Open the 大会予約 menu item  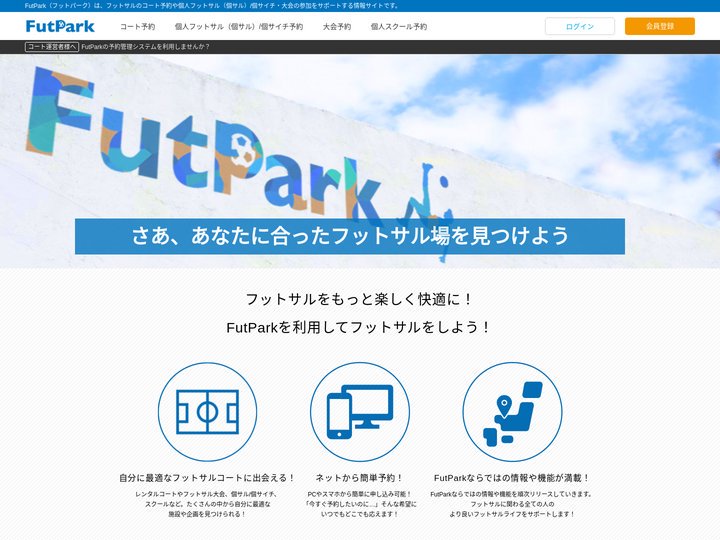coord(337,27)
